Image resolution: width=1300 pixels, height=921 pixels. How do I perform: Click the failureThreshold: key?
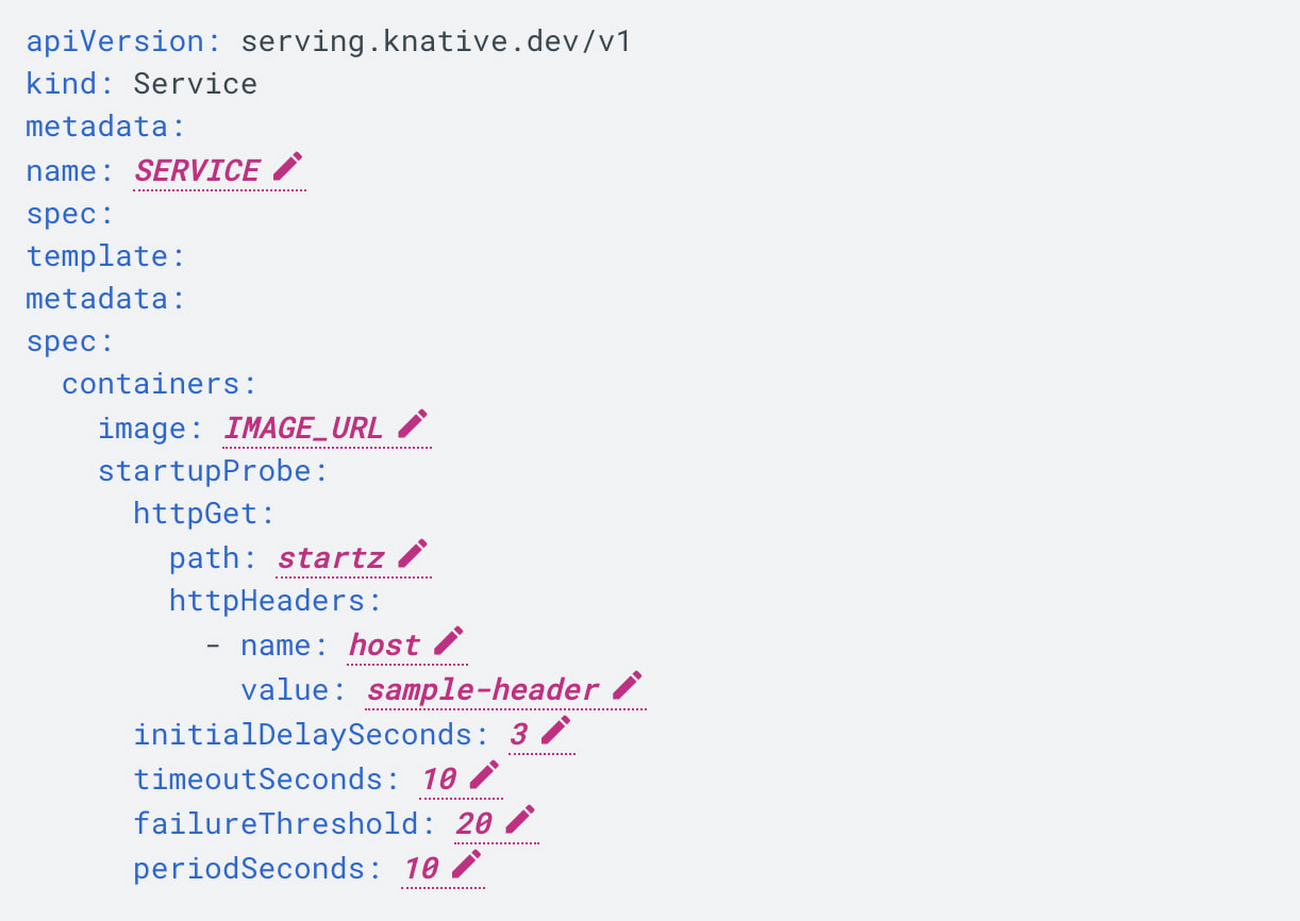coord(285,824)
